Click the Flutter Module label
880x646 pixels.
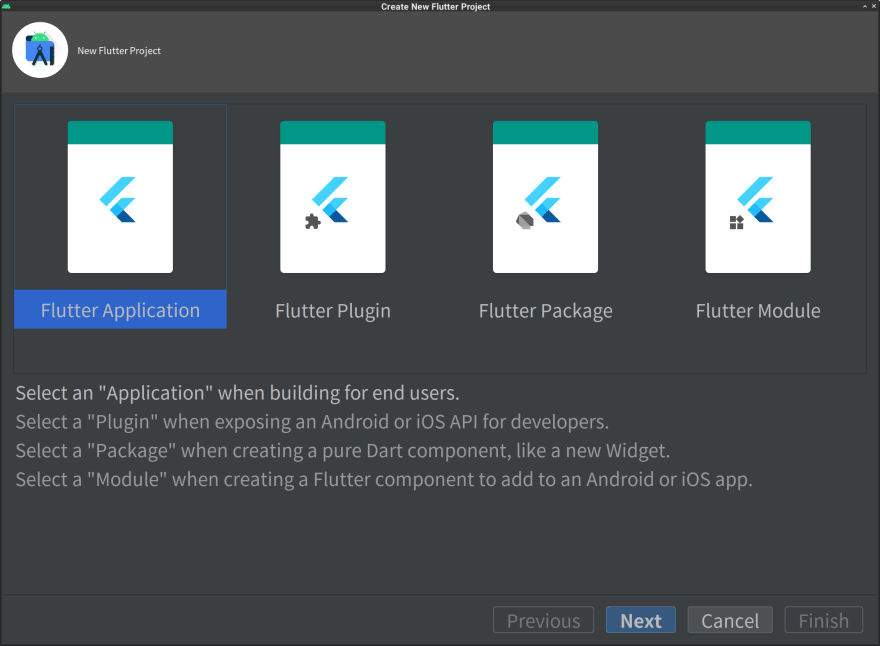tap(758, 310)
